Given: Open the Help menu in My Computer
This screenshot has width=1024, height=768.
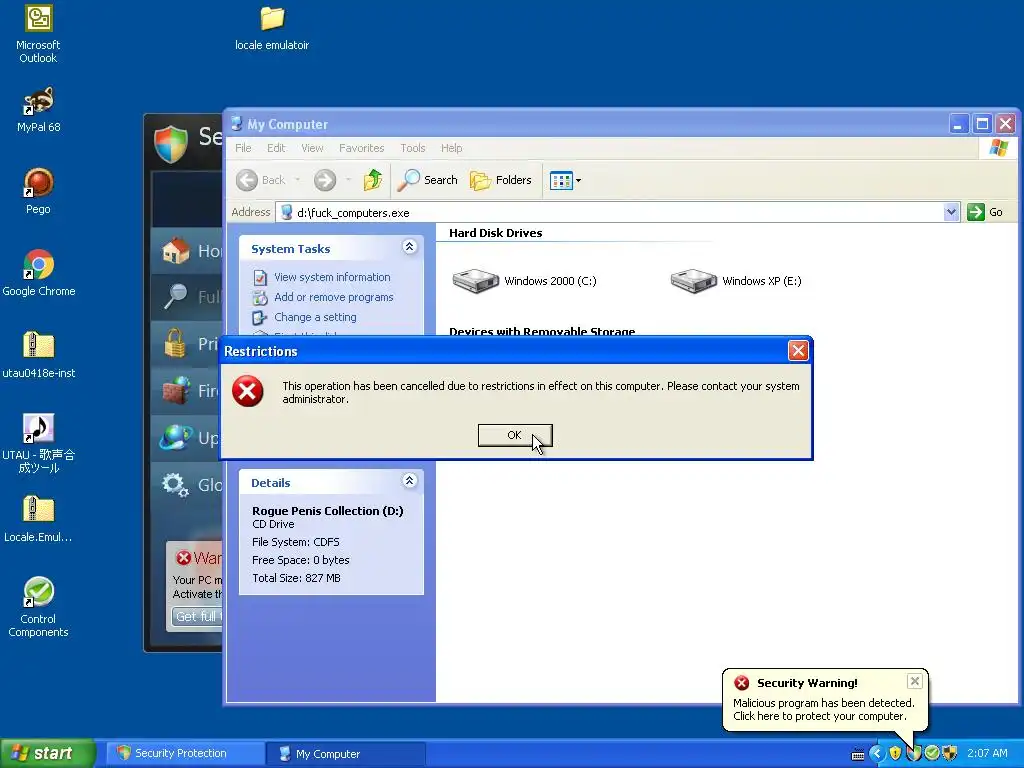Looking at the screenshot, I should (x=451, y=148).
